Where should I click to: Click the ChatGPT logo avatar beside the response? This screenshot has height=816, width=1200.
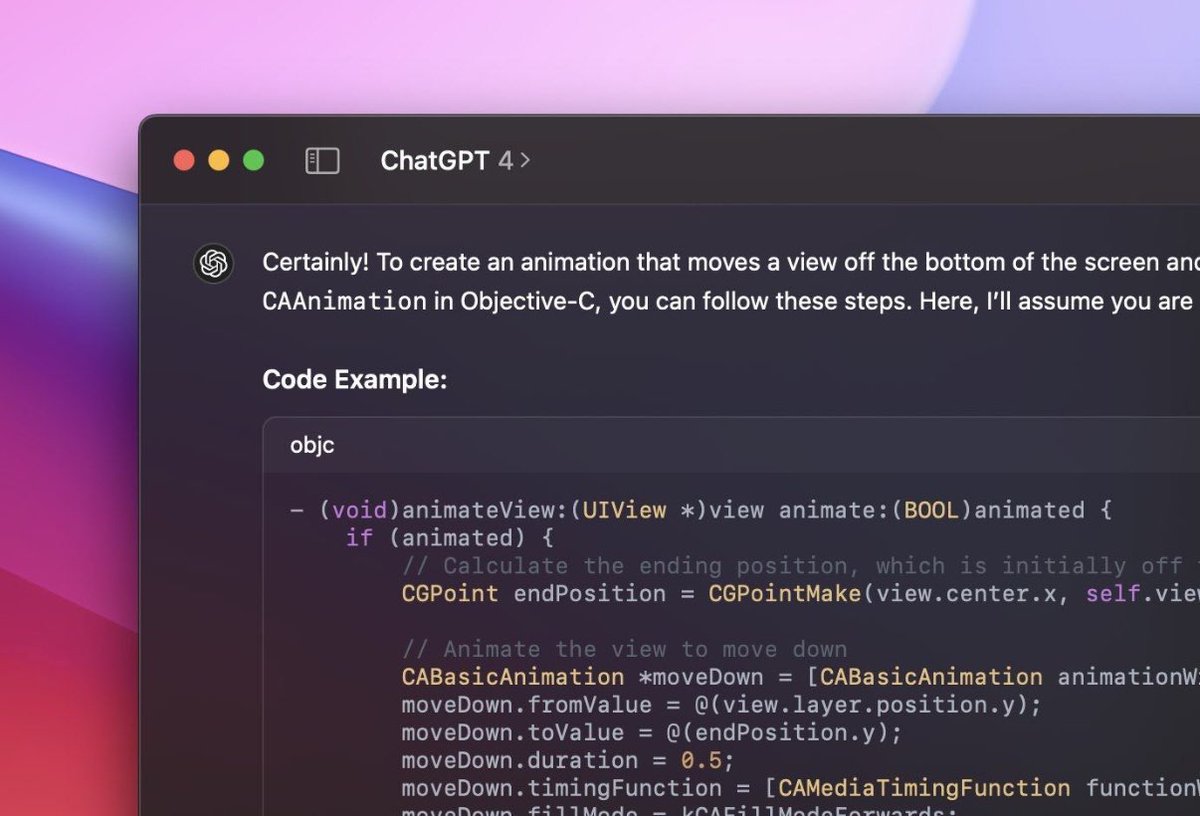(213, 264)
